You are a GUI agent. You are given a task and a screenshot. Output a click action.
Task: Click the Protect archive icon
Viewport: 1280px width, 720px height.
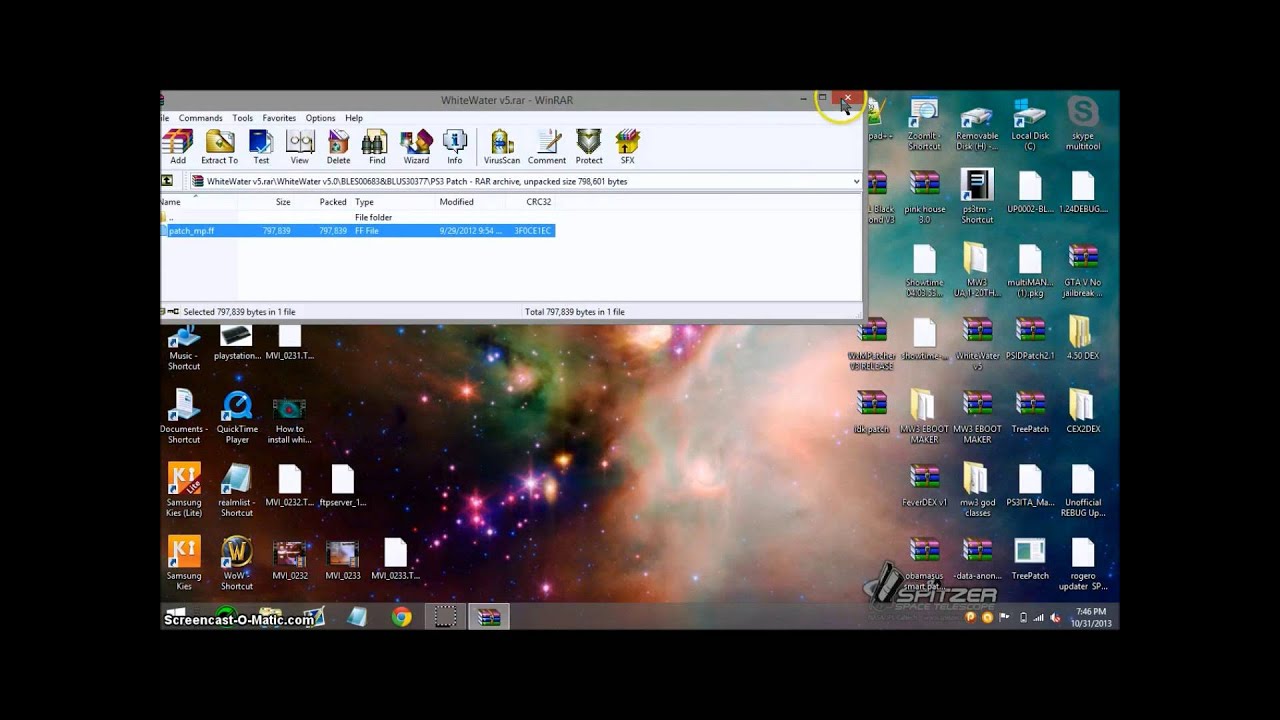point(589,147)
